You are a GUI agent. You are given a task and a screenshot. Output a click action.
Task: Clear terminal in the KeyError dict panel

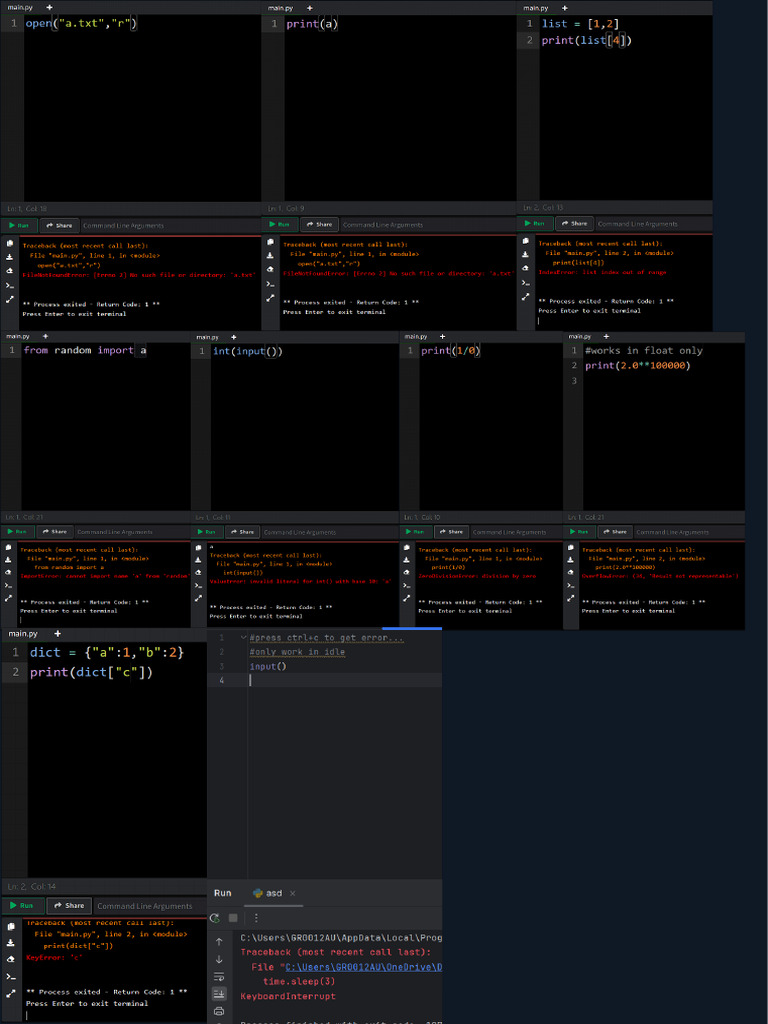10,959
